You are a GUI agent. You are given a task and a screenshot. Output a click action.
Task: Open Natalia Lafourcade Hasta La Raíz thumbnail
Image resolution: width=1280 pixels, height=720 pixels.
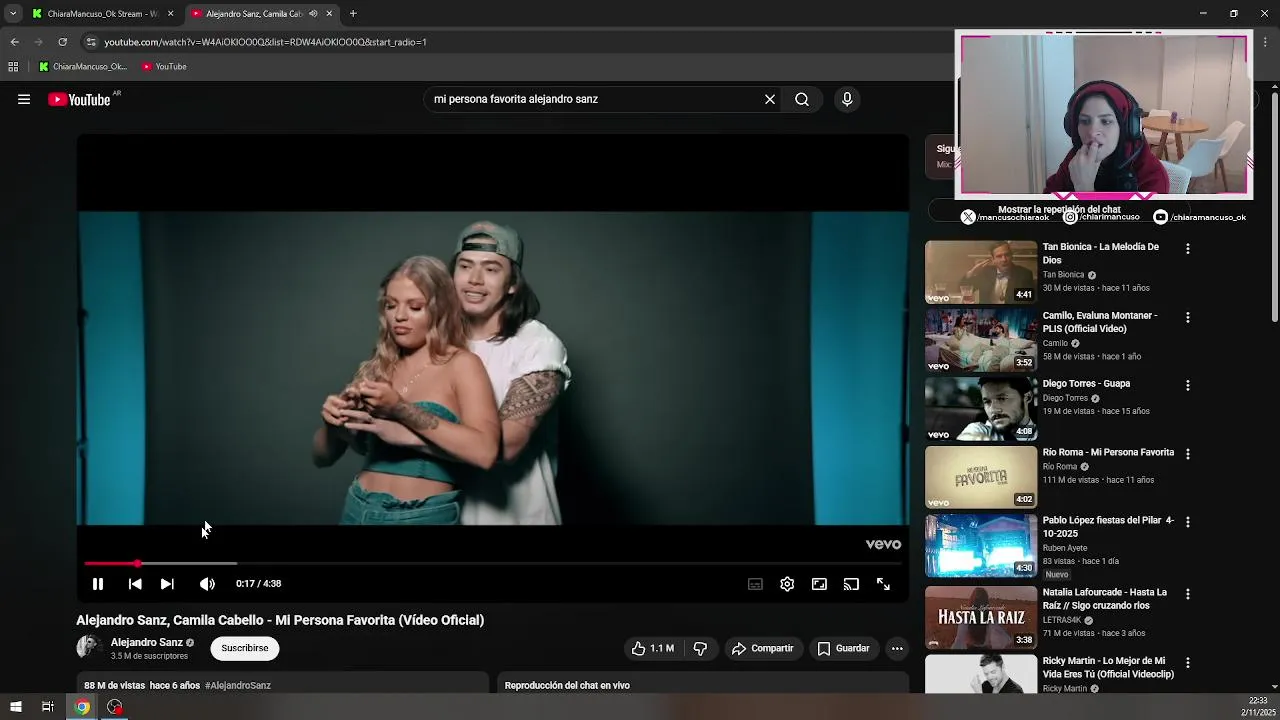[x=981, y=617]
